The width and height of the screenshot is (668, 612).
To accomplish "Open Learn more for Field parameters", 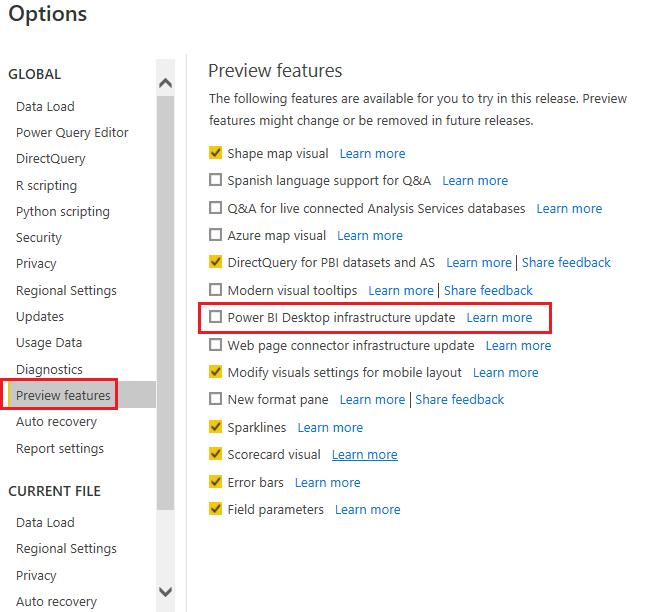I will (x=368, y=509).
